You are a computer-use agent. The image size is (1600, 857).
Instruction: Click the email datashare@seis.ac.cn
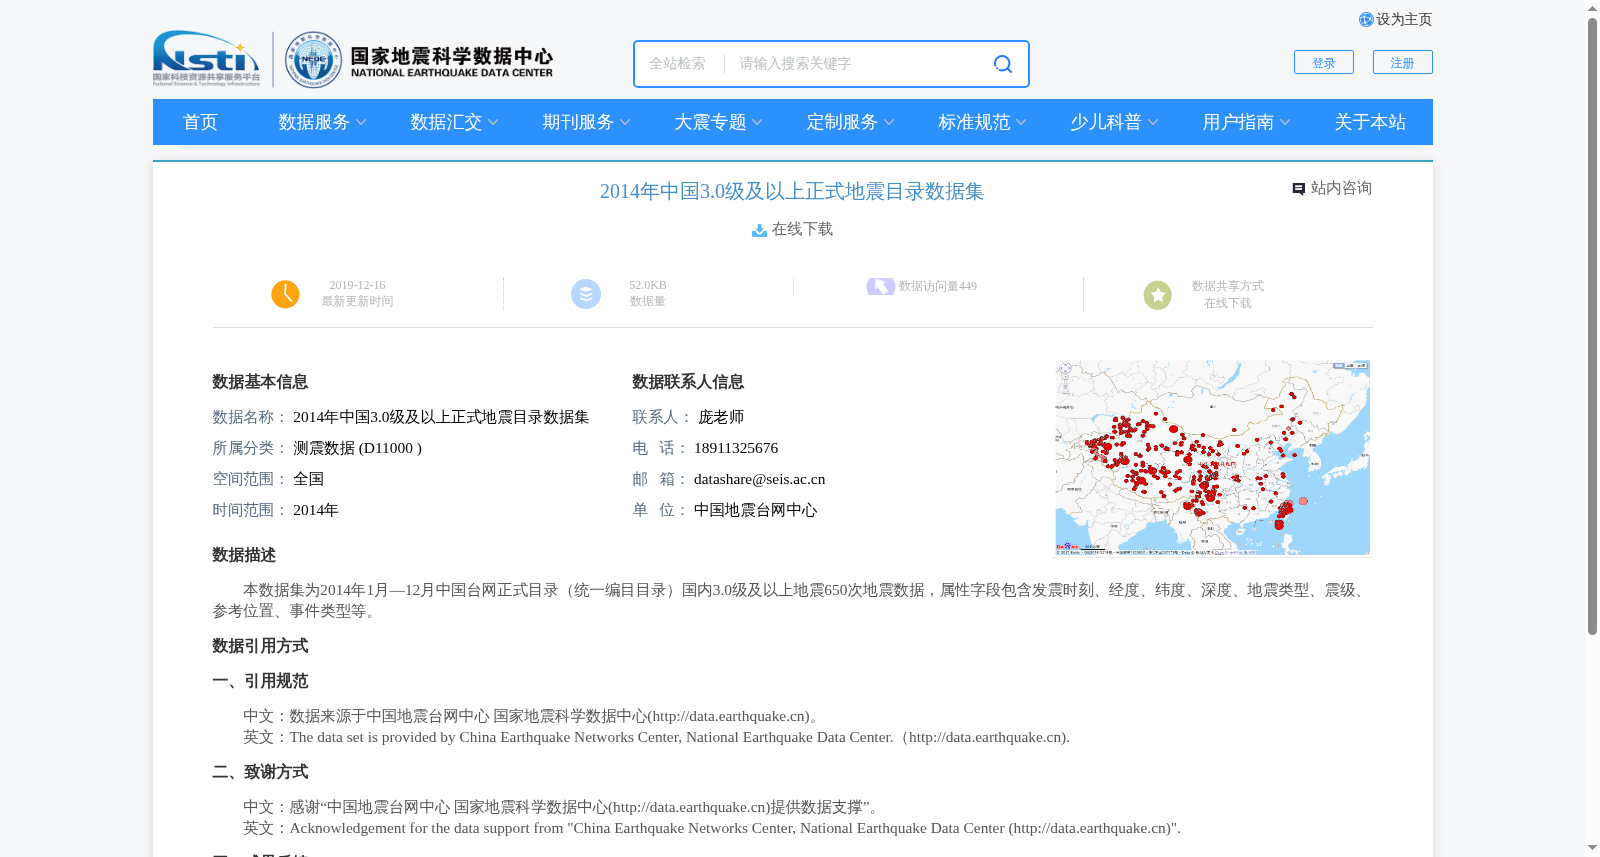pos(760,480)
